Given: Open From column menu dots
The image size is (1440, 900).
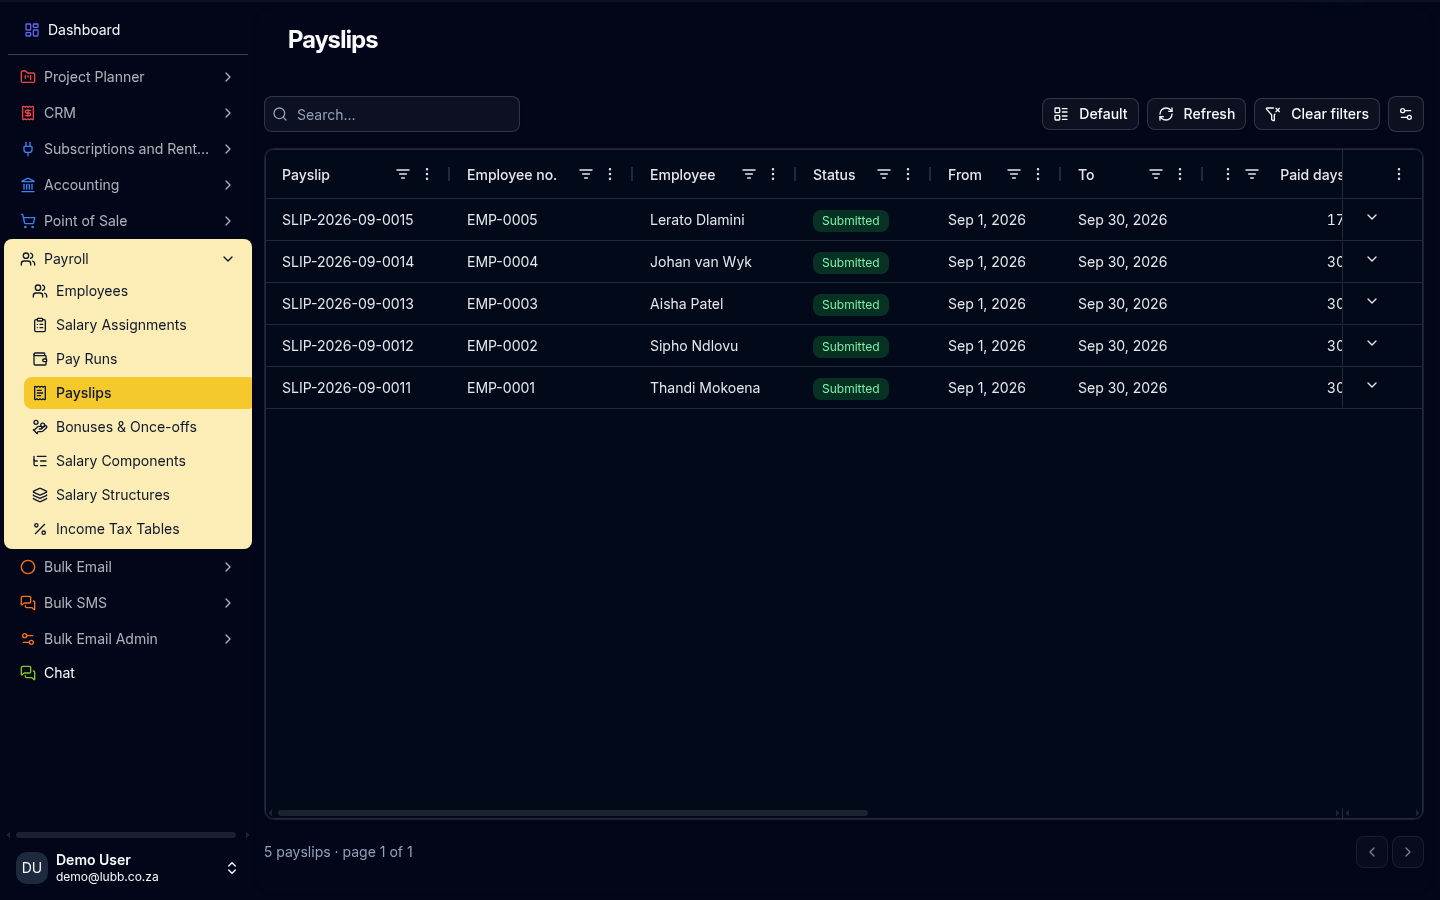Looking at the screenshot, I should coord(1038,174).
